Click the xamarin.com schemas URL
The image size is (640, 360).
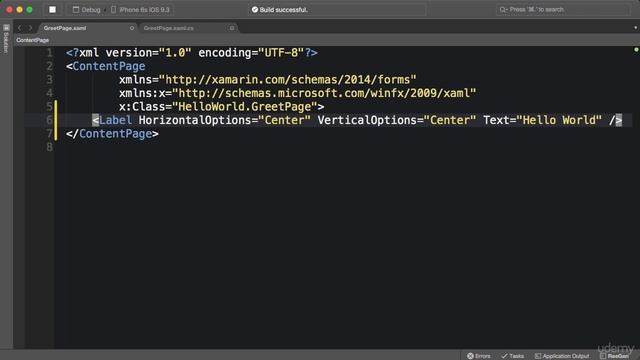tap(287, 80)
